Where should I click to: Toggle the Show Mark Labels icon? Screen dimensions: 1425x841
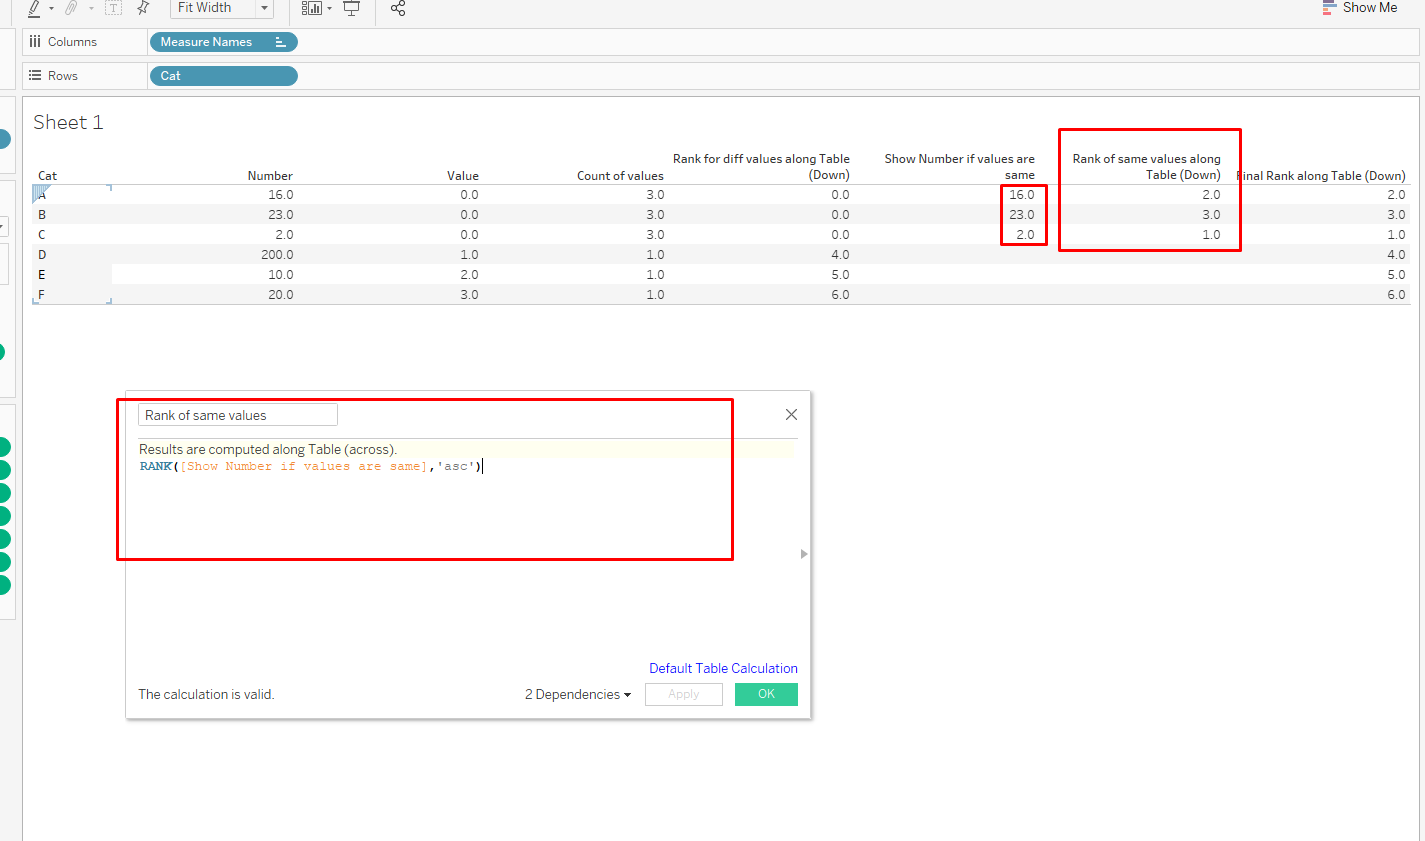113,8
